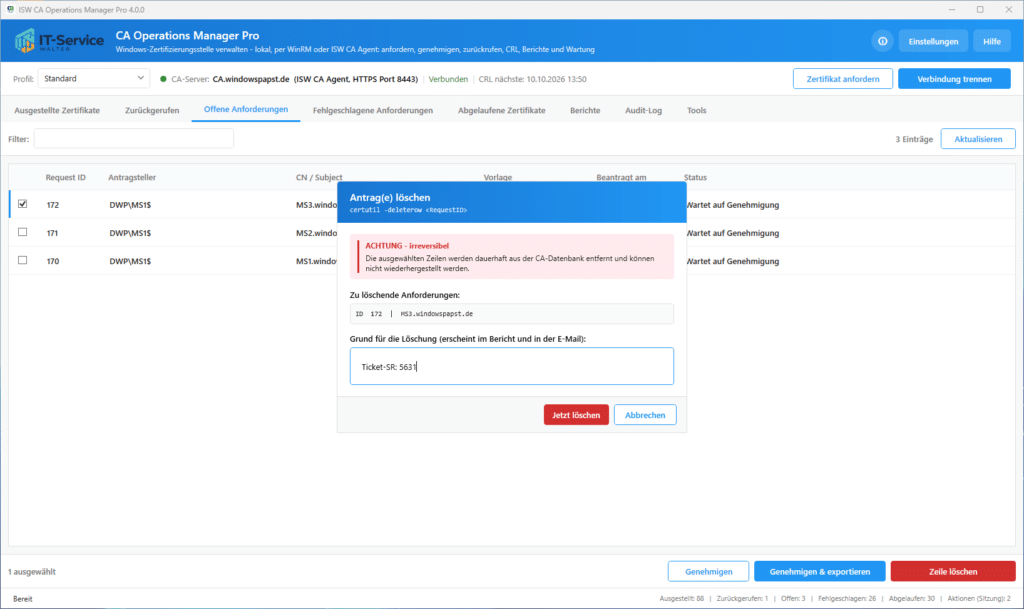Confirm deletion with Jetzt löschen

point(576,415)
